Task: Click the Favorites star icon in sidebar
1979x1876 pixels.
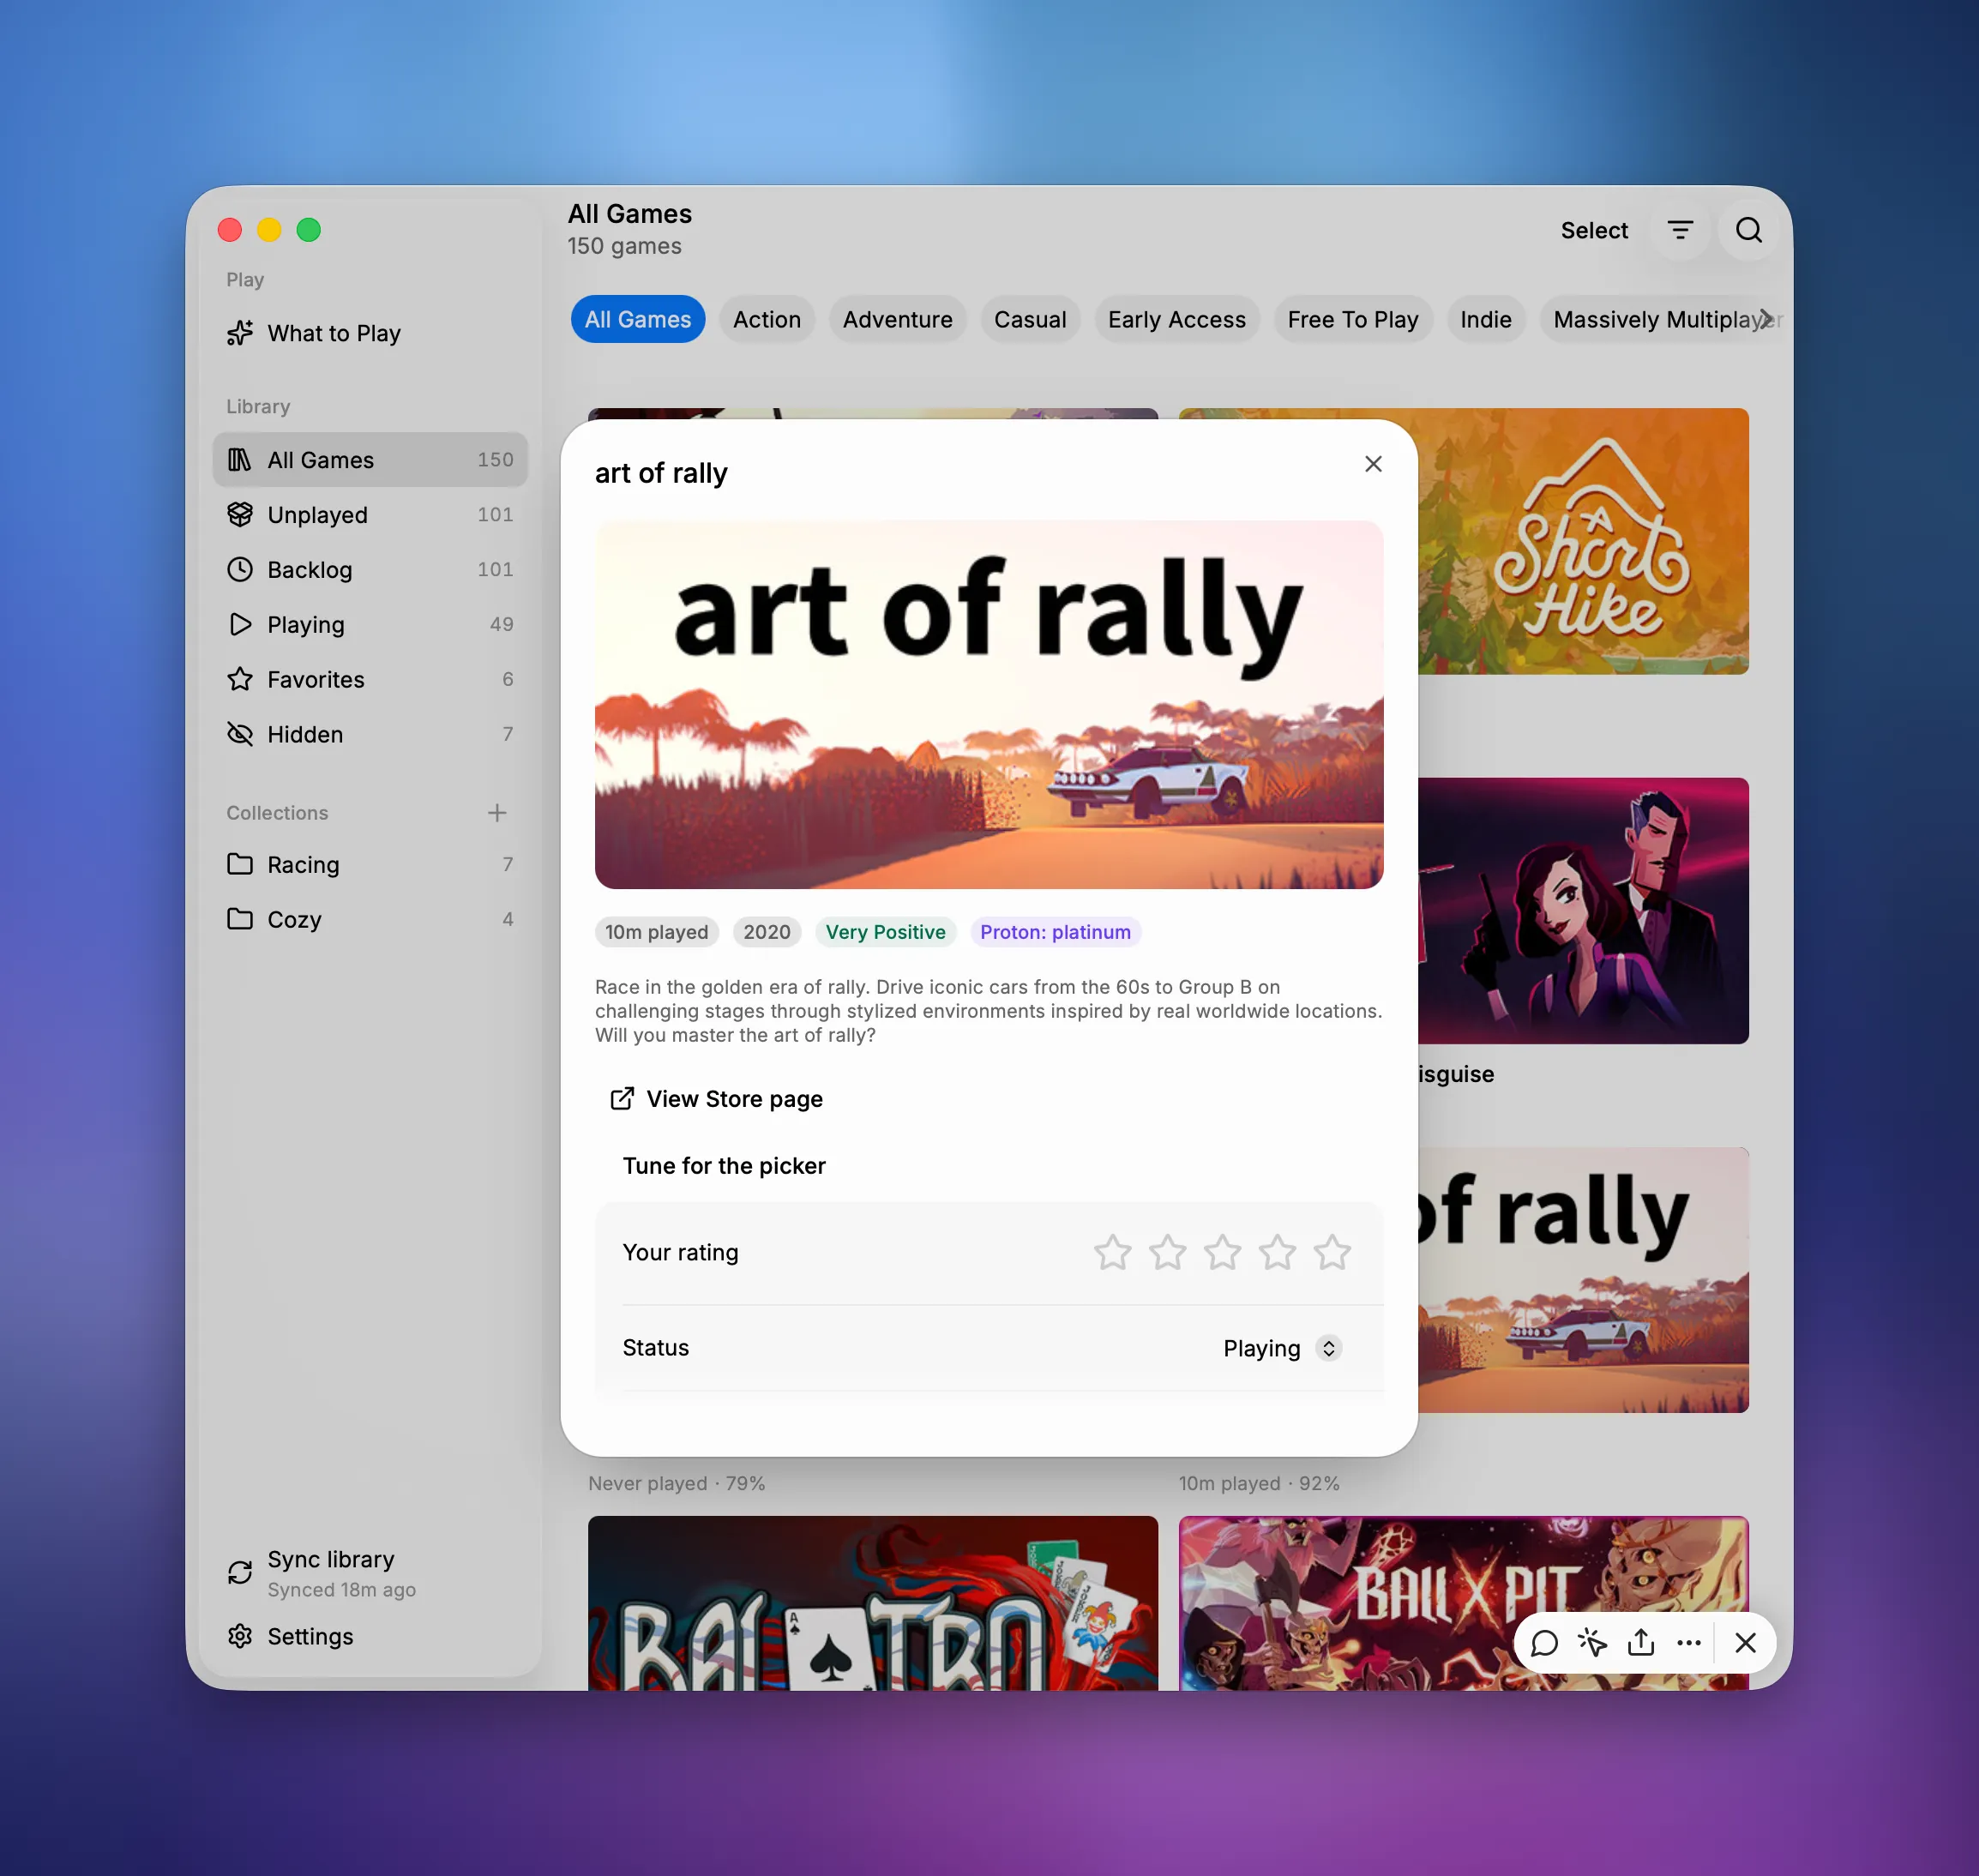Action: click(x=240, y=680)
